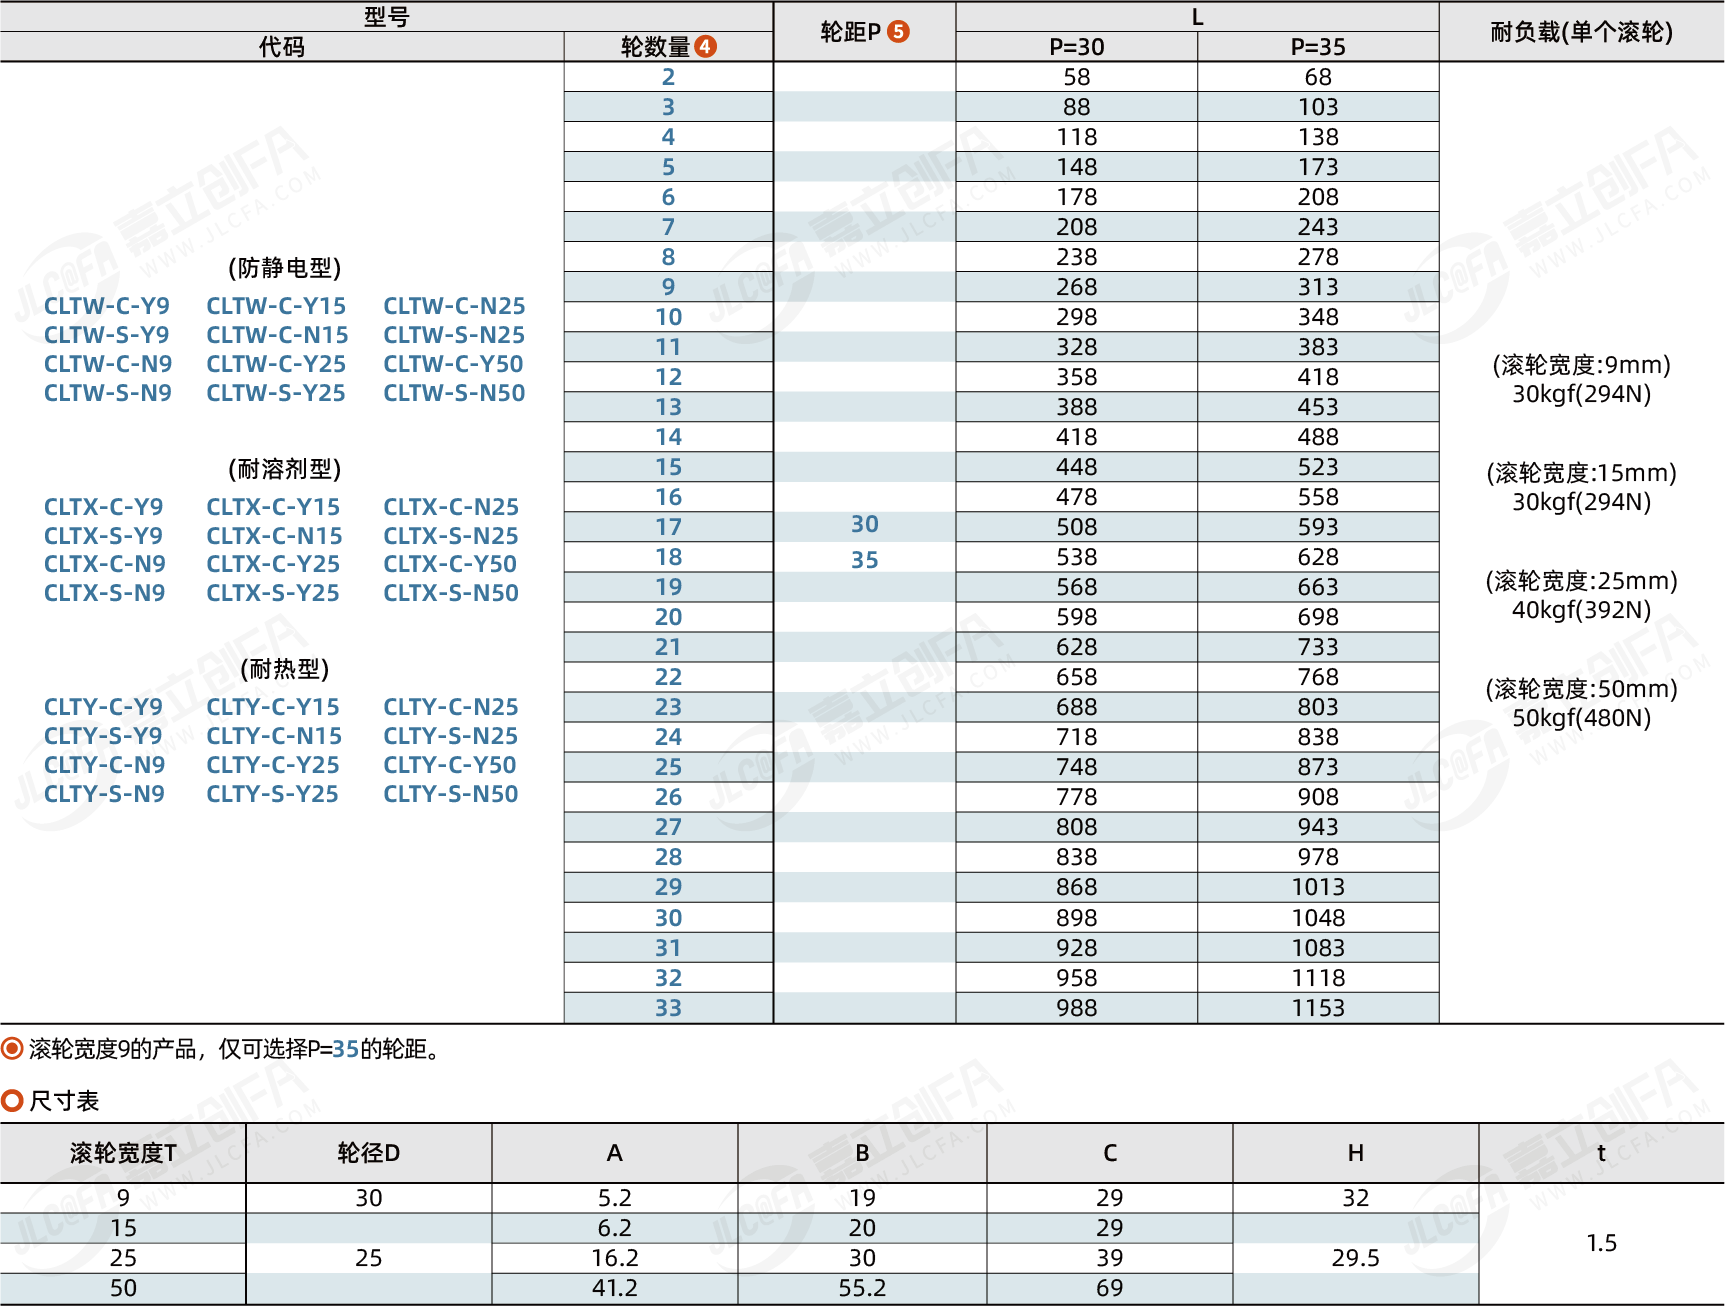The image size is (1725, 1306).
Task: Click the P=30 column header
Action: coord(1077,47)
